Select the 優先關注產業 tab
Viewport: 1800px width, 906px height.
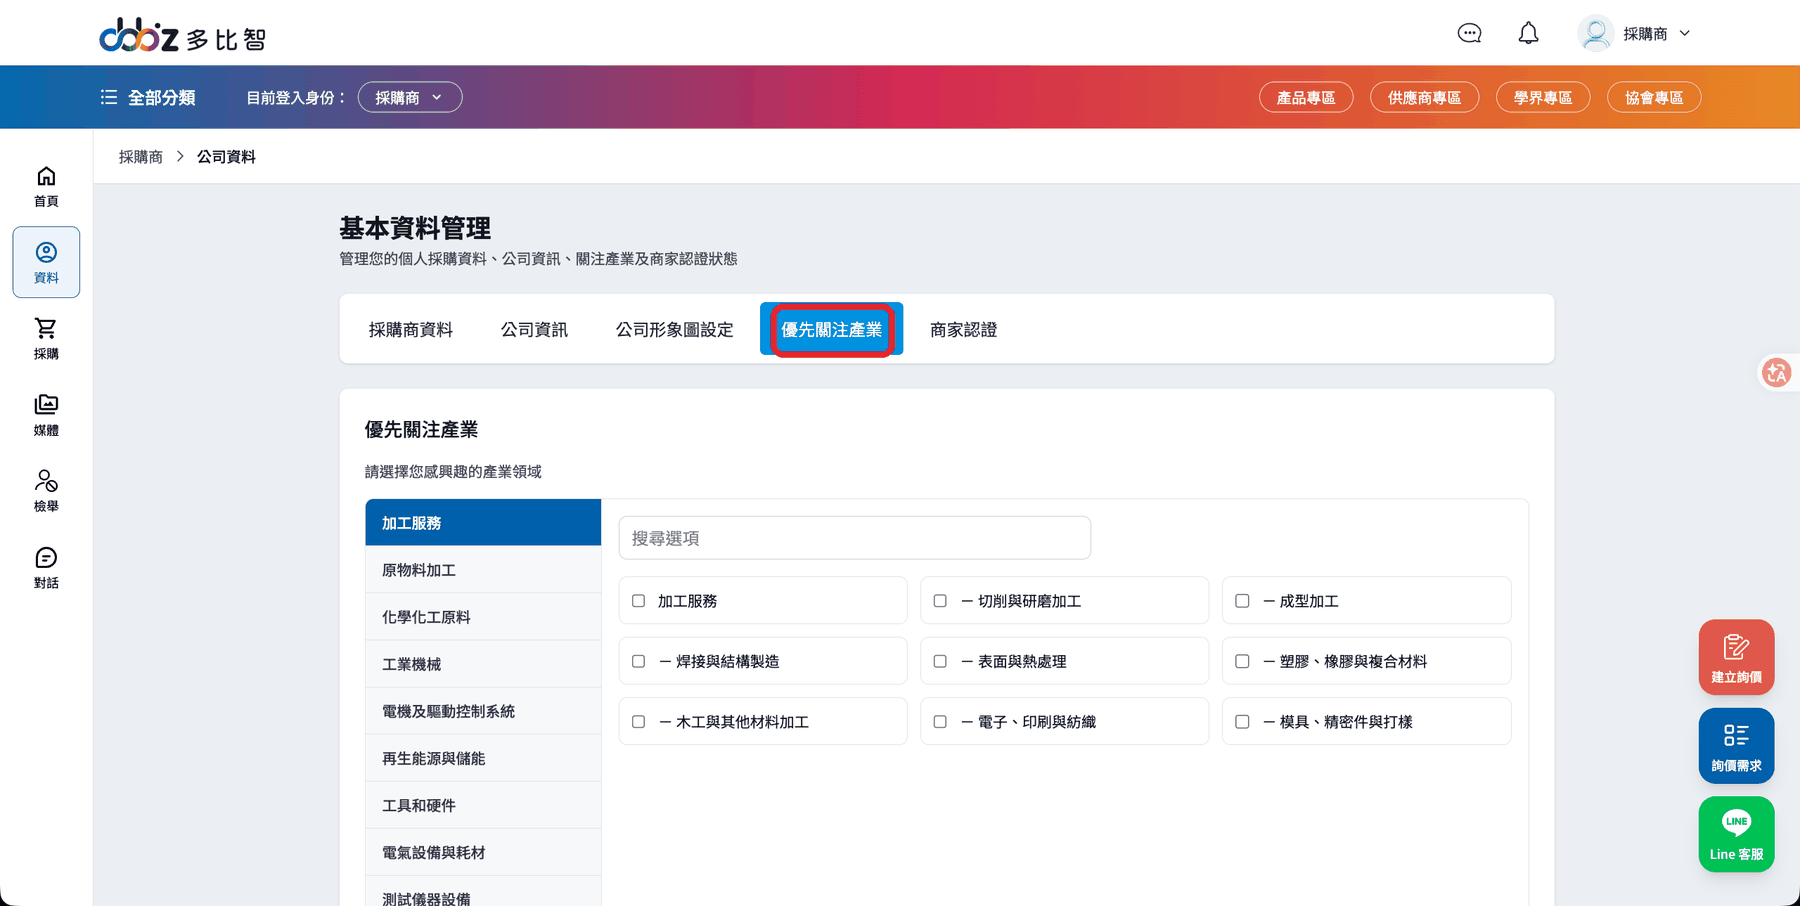(x=832, y=329)
